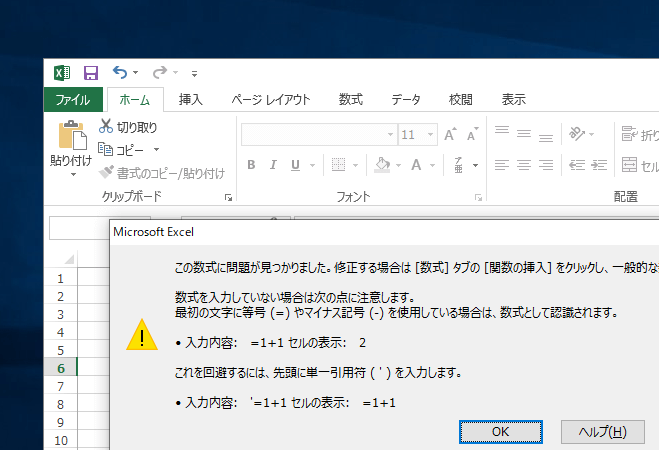Viewport: 659px width, 450px height.
Task: Expand the Copy (コピー) dropdown arrow
Action: click(x=157, y=150)
